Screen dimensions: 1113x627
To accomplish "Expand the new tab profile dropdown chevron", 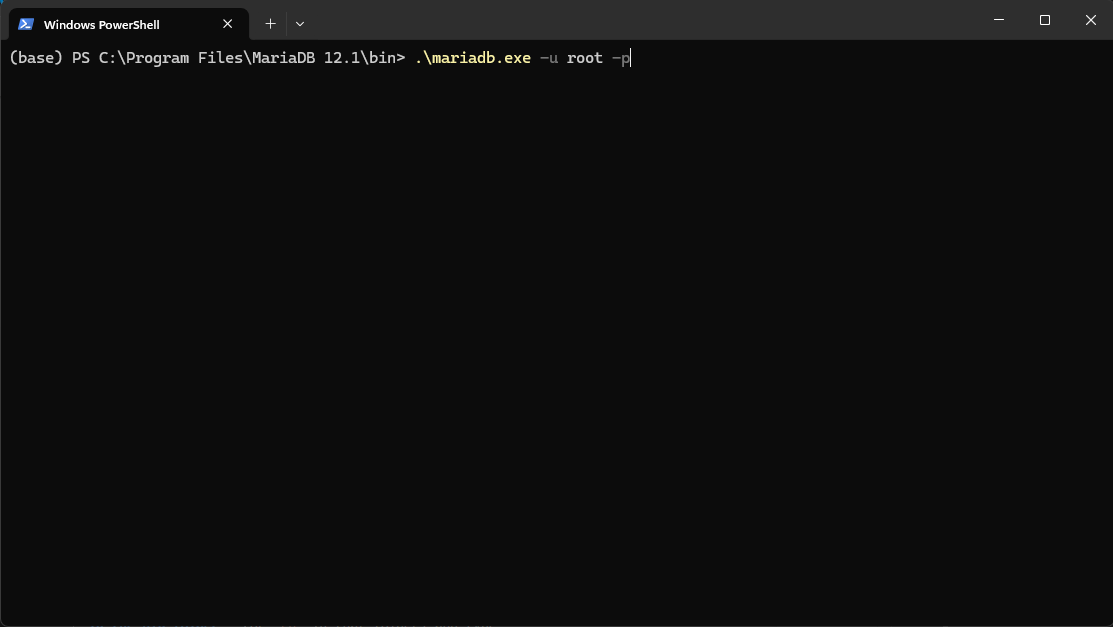I will pyautogui.click(x=300, y=24).
